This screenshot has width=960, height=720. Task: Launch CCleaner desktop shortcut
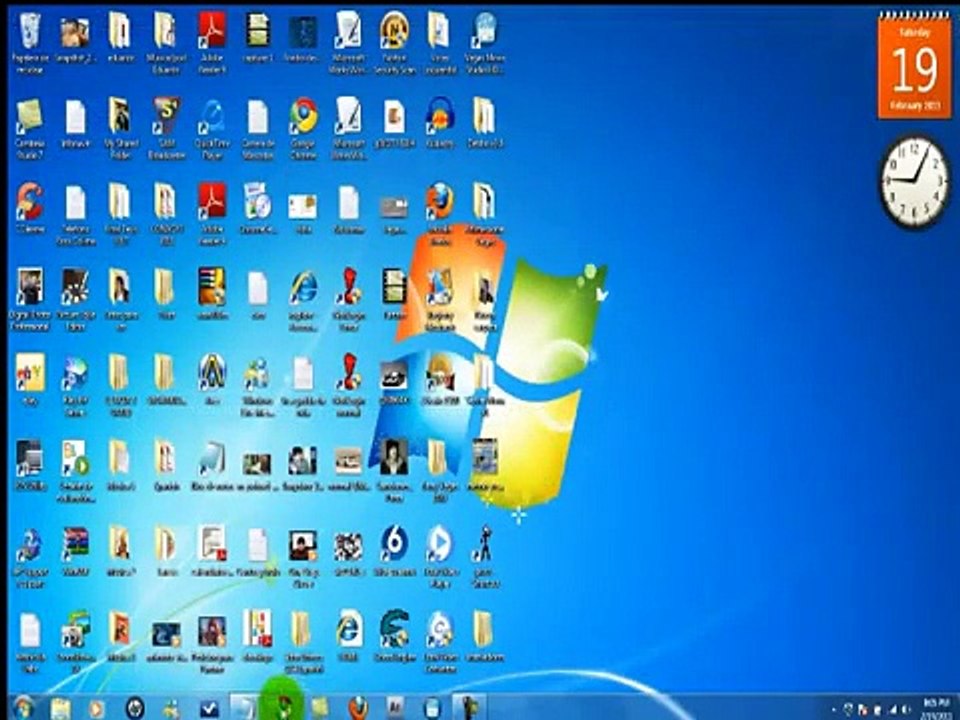(x=29, y=208)
